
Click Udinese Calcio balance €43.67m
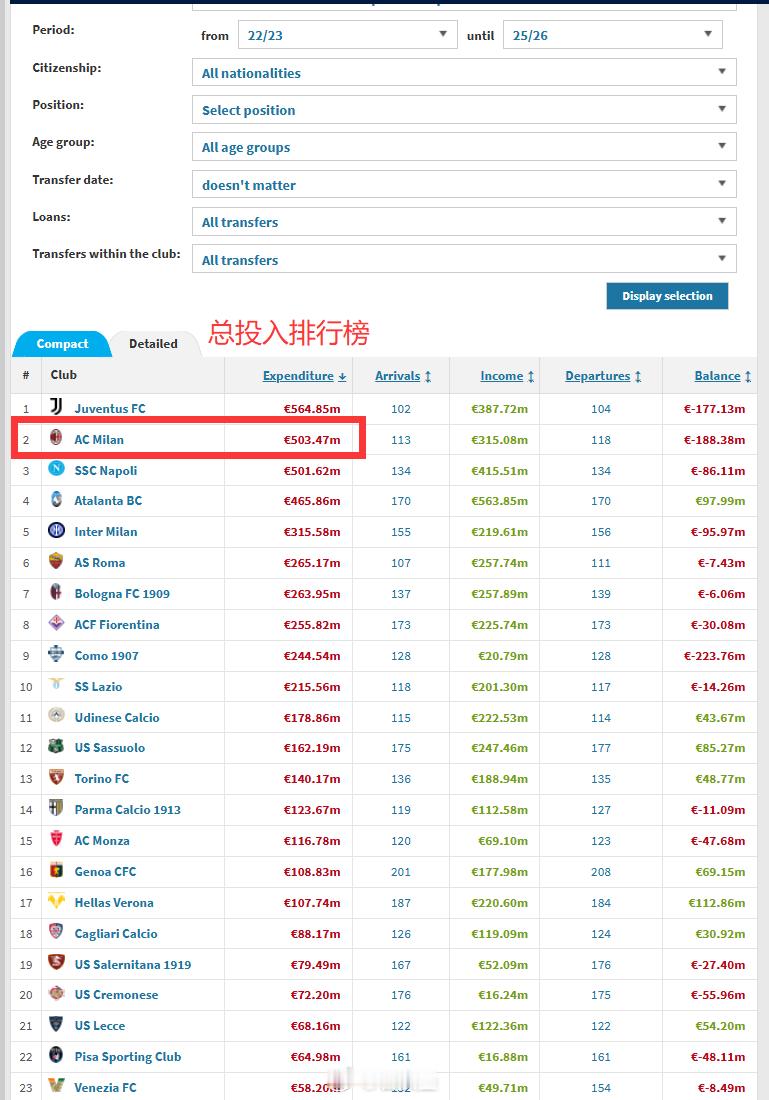[720, 718]
